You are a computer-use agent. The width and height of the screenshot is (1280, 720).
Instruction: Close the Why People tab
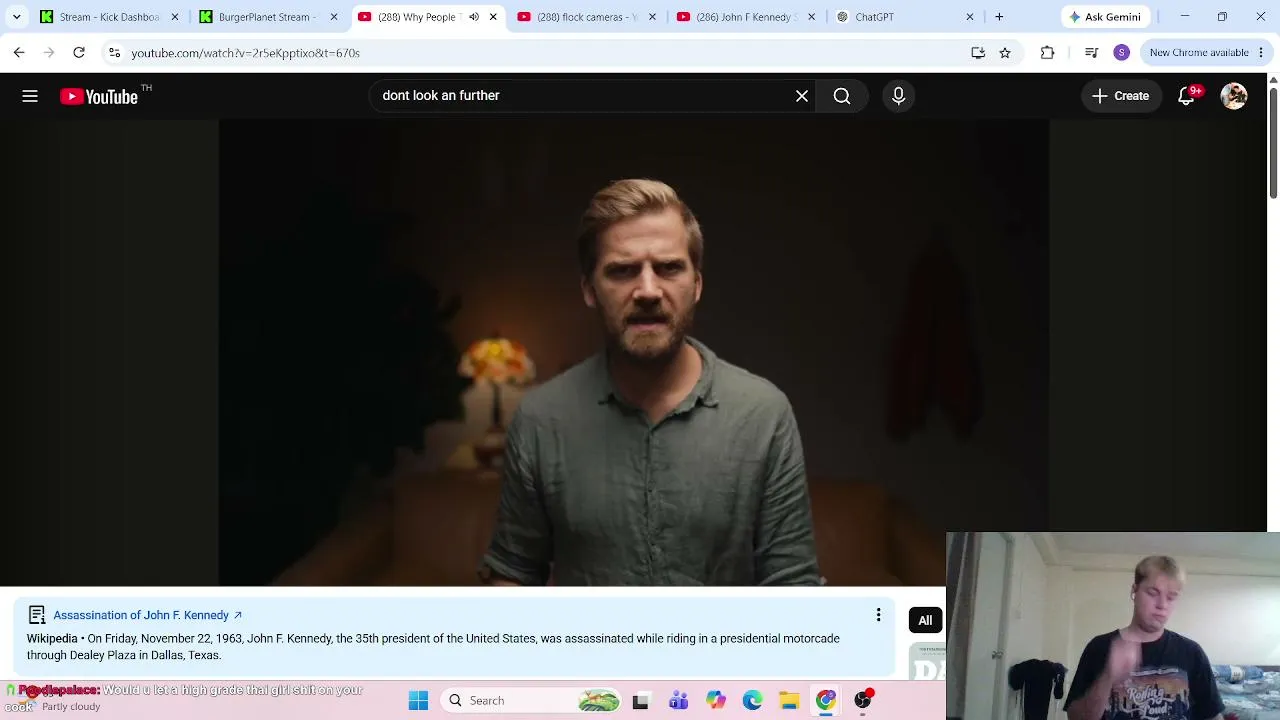pyautogui.click(x=493, y=17)
